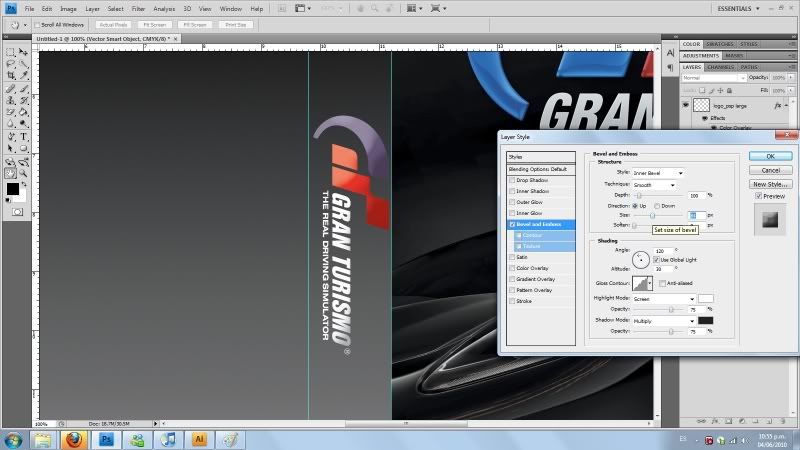Select the History Brush tool
The image size is (800, 450).
(x=23, y=100)
